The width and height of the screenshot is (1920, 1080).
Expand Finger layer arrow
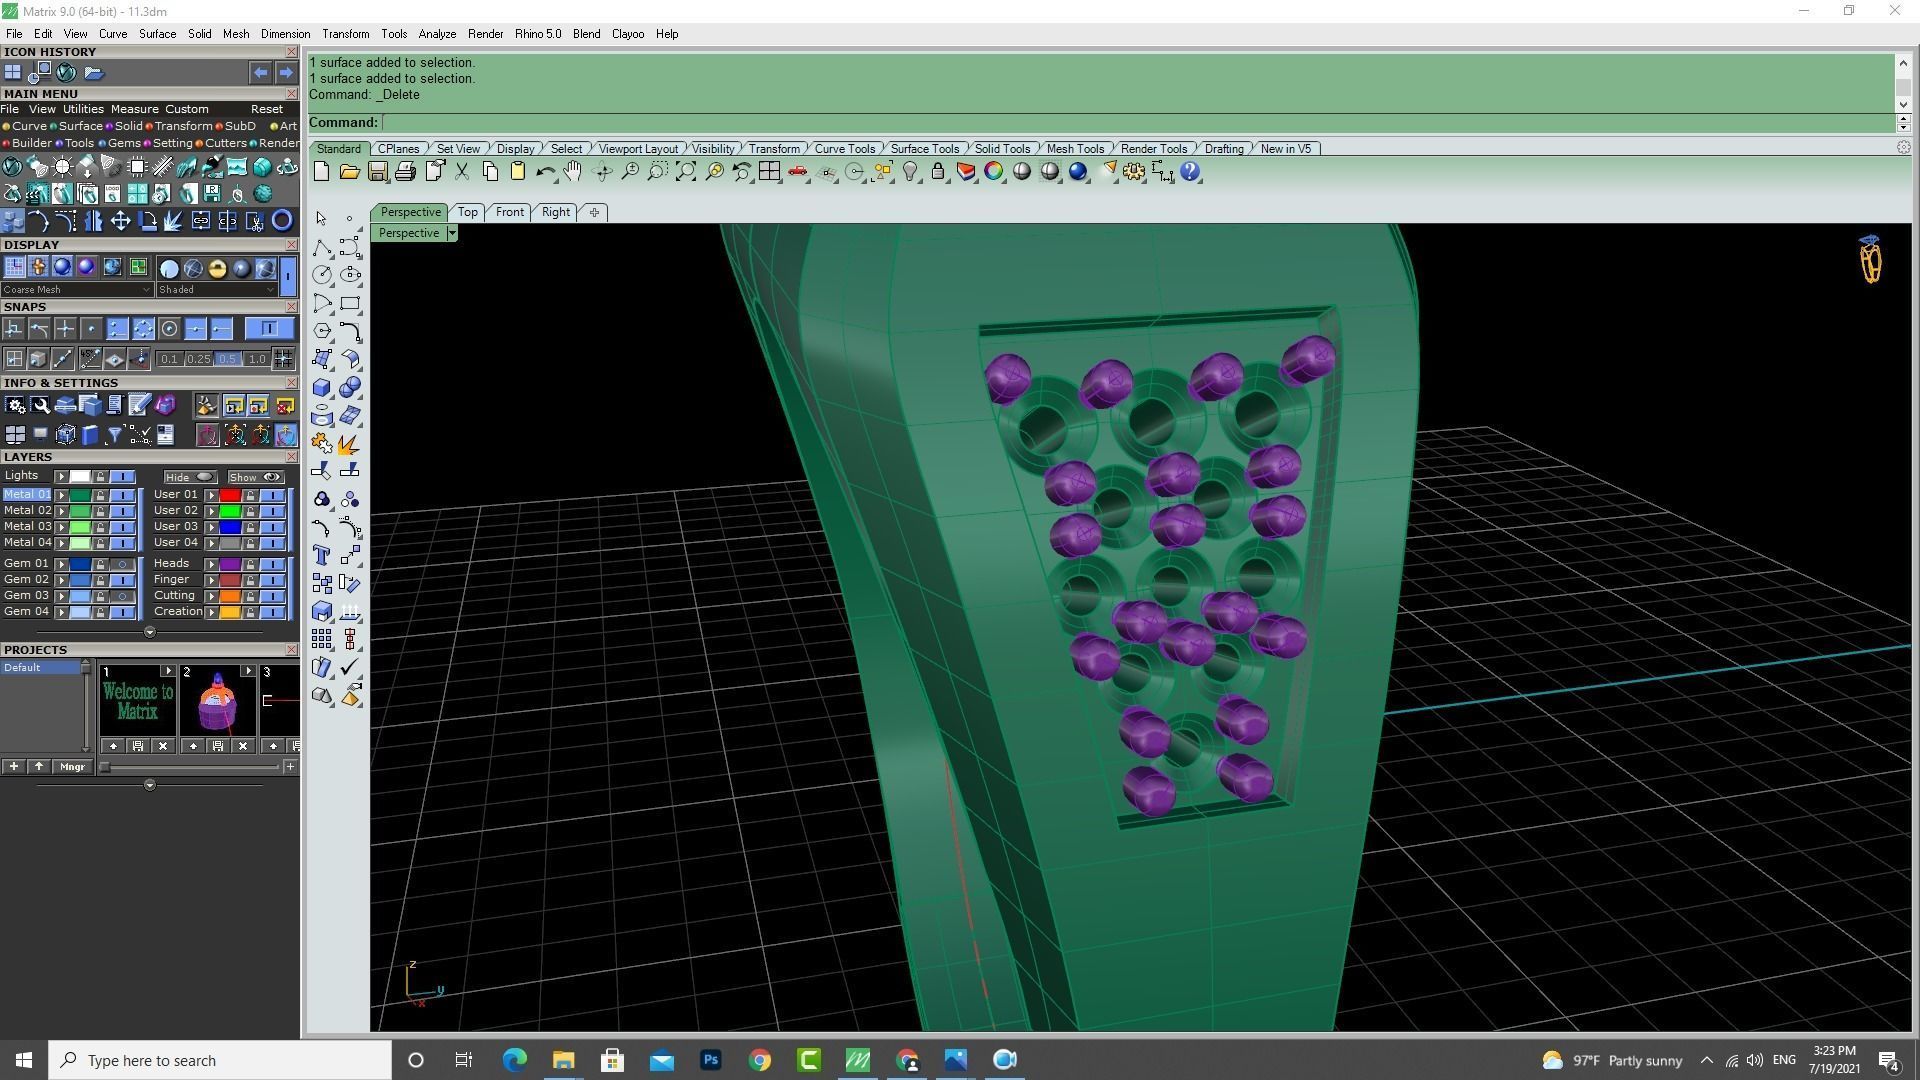pos(211,580)
